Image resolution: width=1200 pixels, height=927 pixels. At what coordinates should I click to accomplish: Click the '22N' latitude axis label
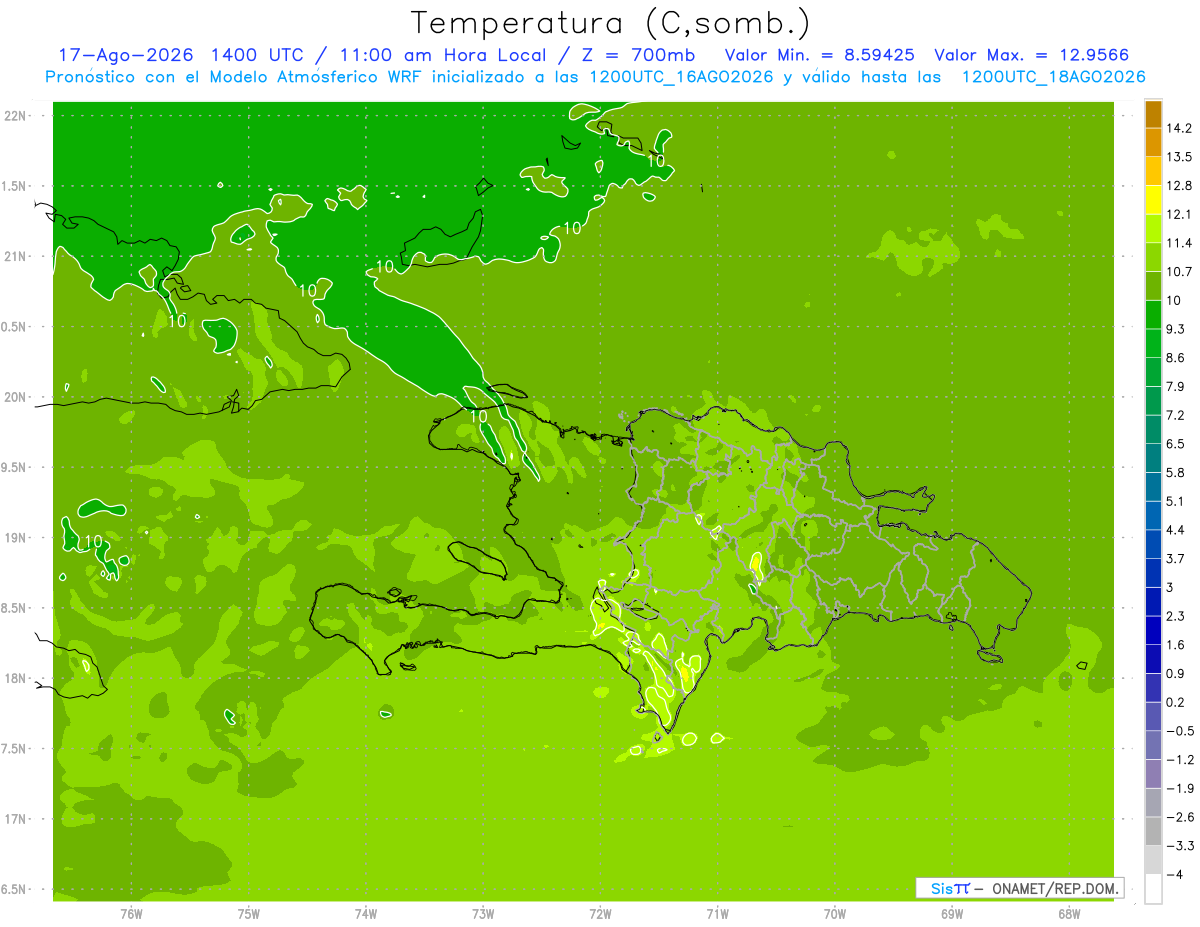point(16,116)
